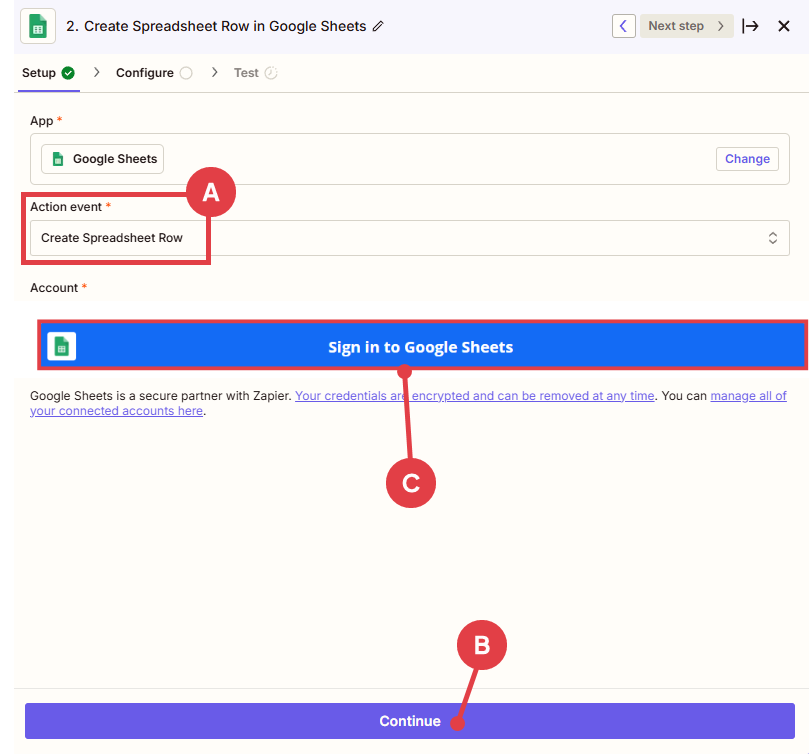Open the Action event dropdown field
This screenshot has width=809, height=754.
click(400, 238)
